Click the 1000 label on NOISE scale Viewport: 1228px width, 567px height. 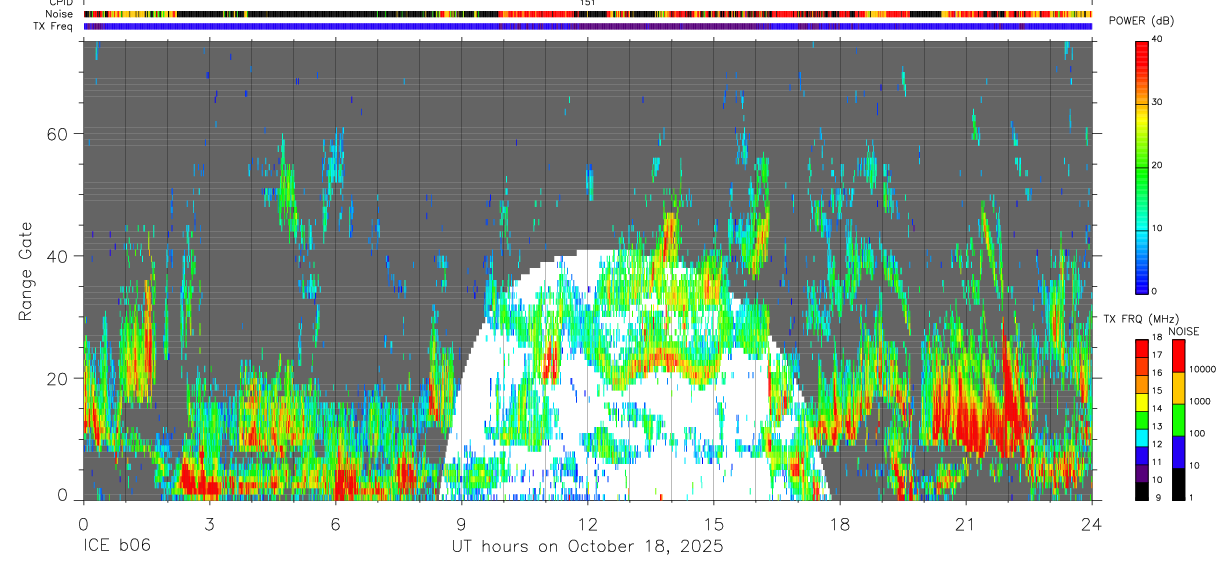click(1202, 401)
